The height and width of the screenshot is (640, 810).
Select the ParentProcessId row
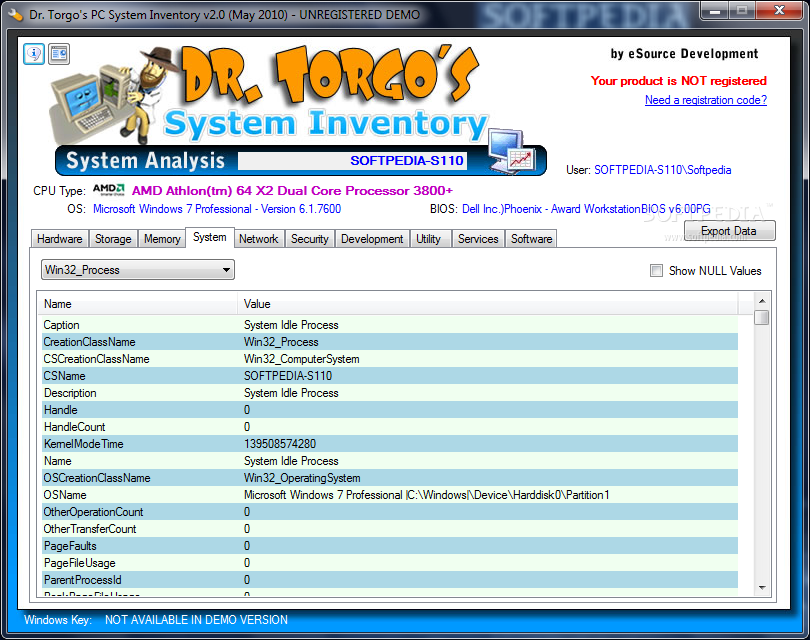(390, 580)
